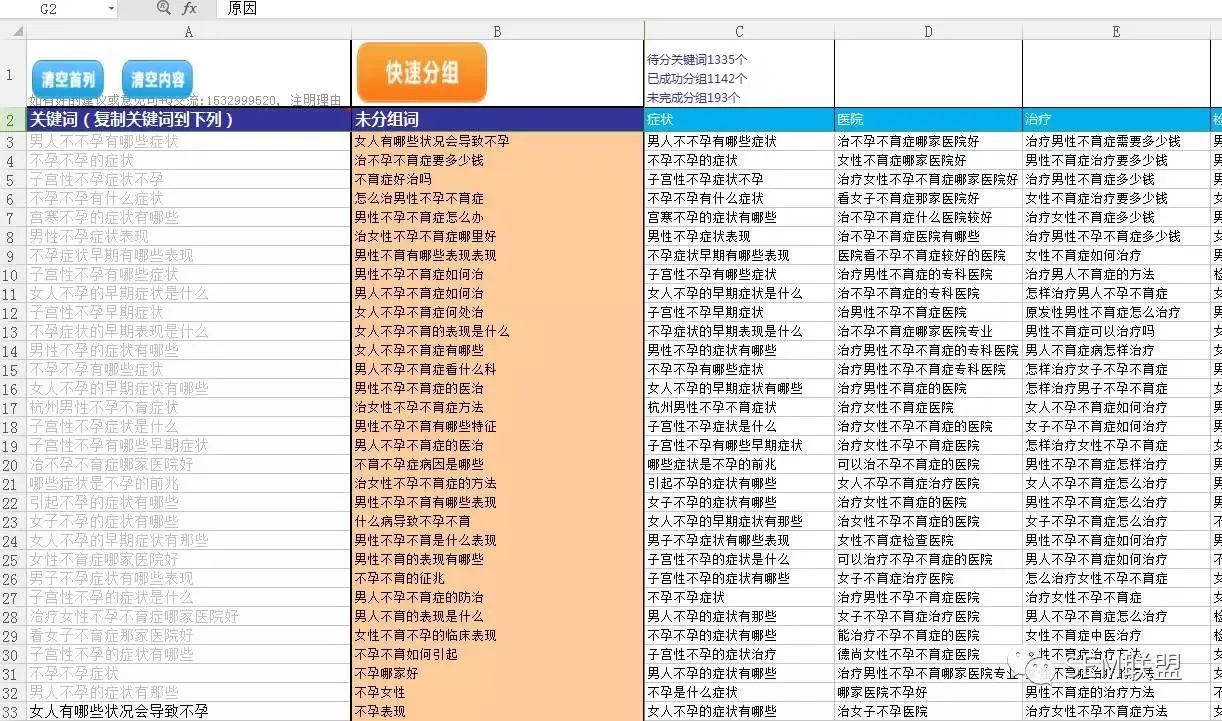Screen dimensions: 1222x721
Task: Select column D header
Action: [928, 32]
